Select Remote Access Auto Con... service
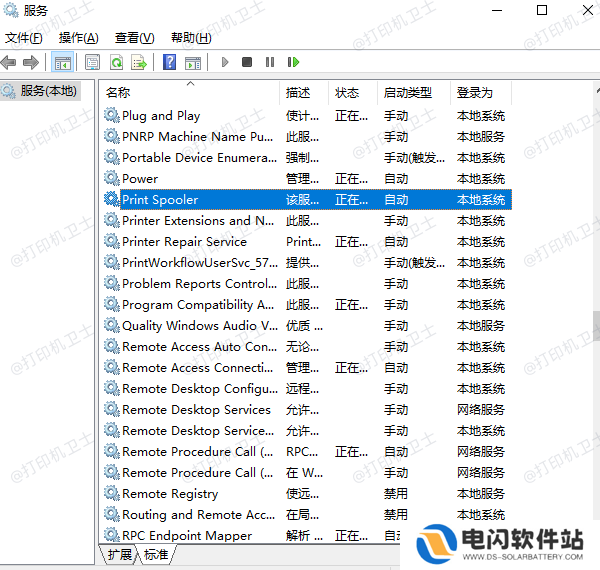Screen dimensions: 600x570 coord(308,347)
